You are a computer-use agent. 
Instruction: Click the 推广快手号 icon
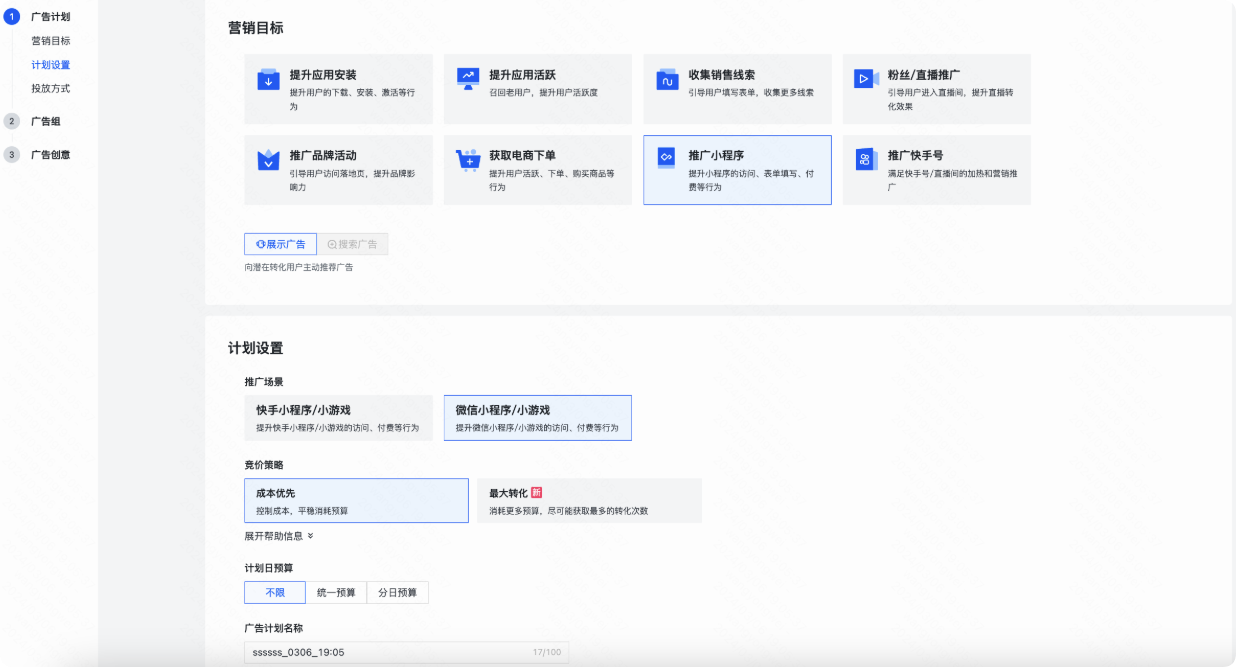[x=866, y=160]
